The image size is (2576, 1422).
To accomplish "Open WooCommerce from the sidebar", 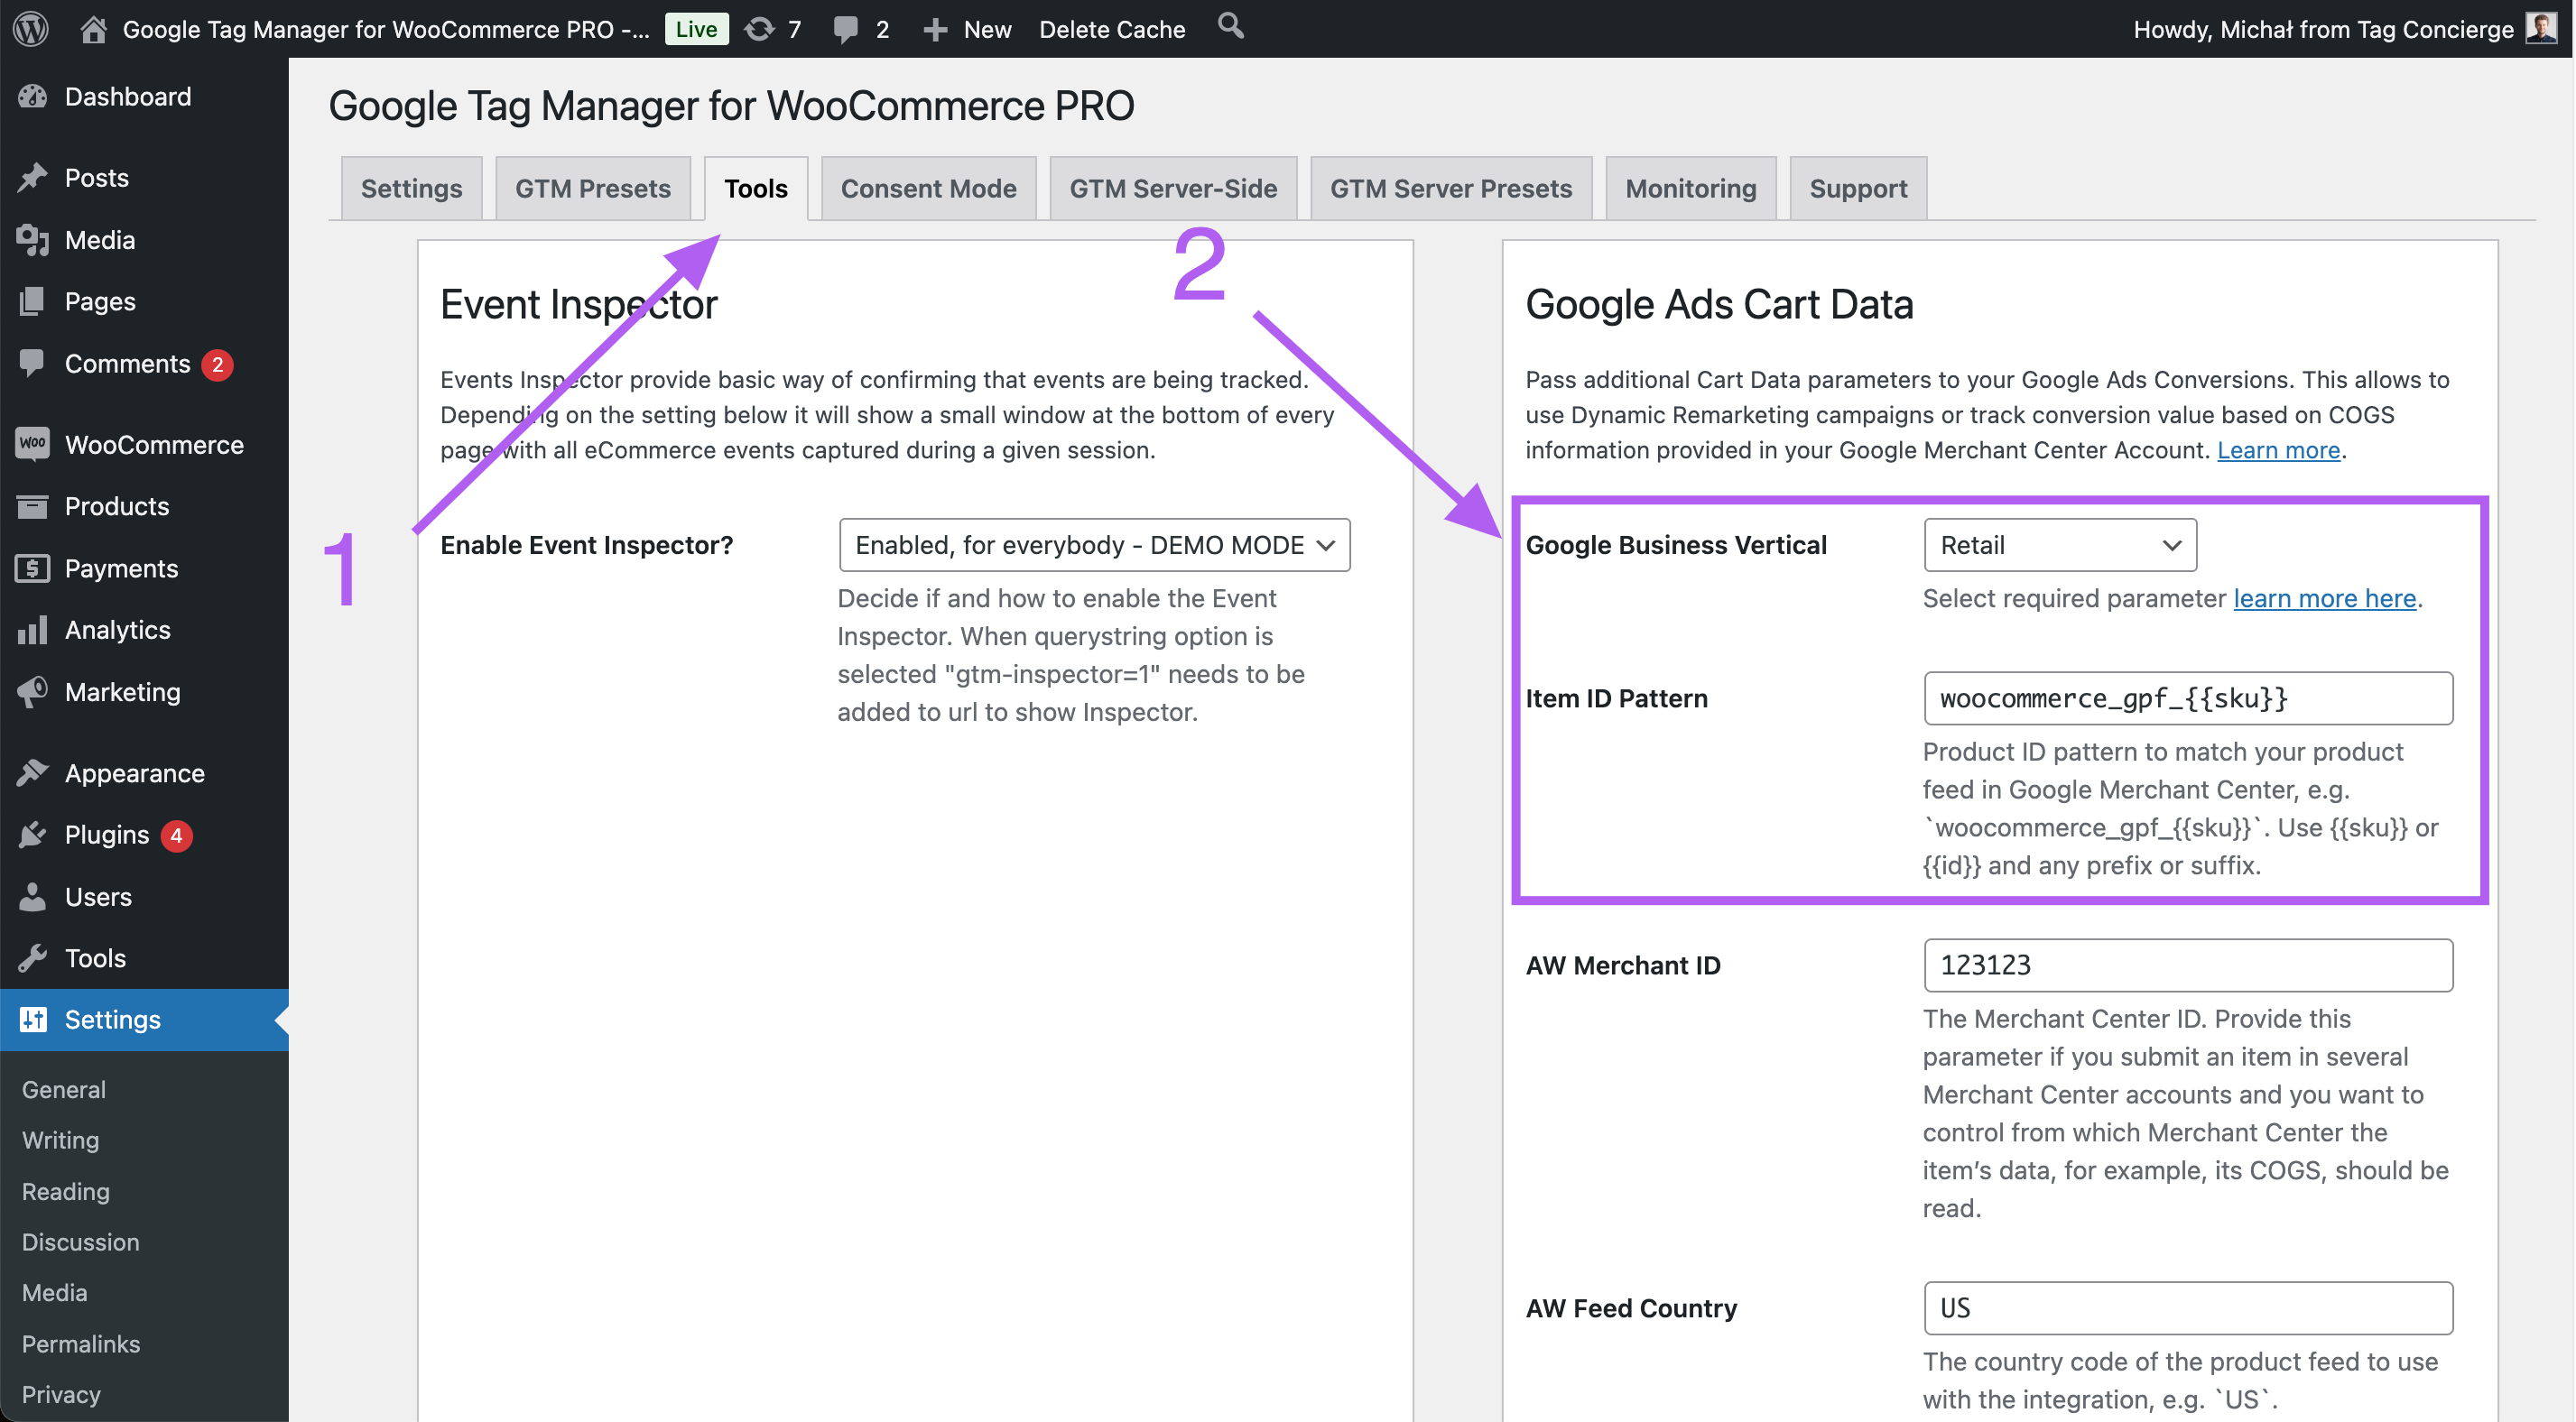I will pos(153,444).
